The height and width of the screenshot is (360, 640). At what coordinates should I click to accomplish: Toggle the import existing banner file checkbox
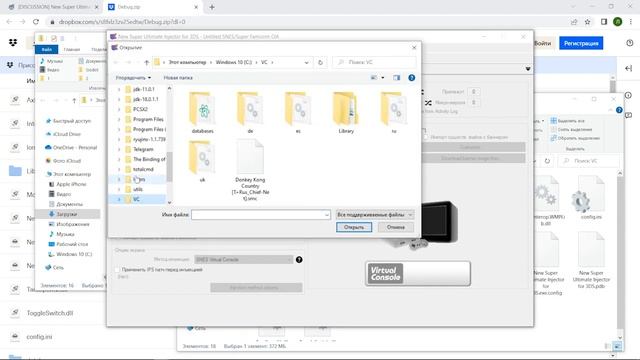[x=426, y=137]
